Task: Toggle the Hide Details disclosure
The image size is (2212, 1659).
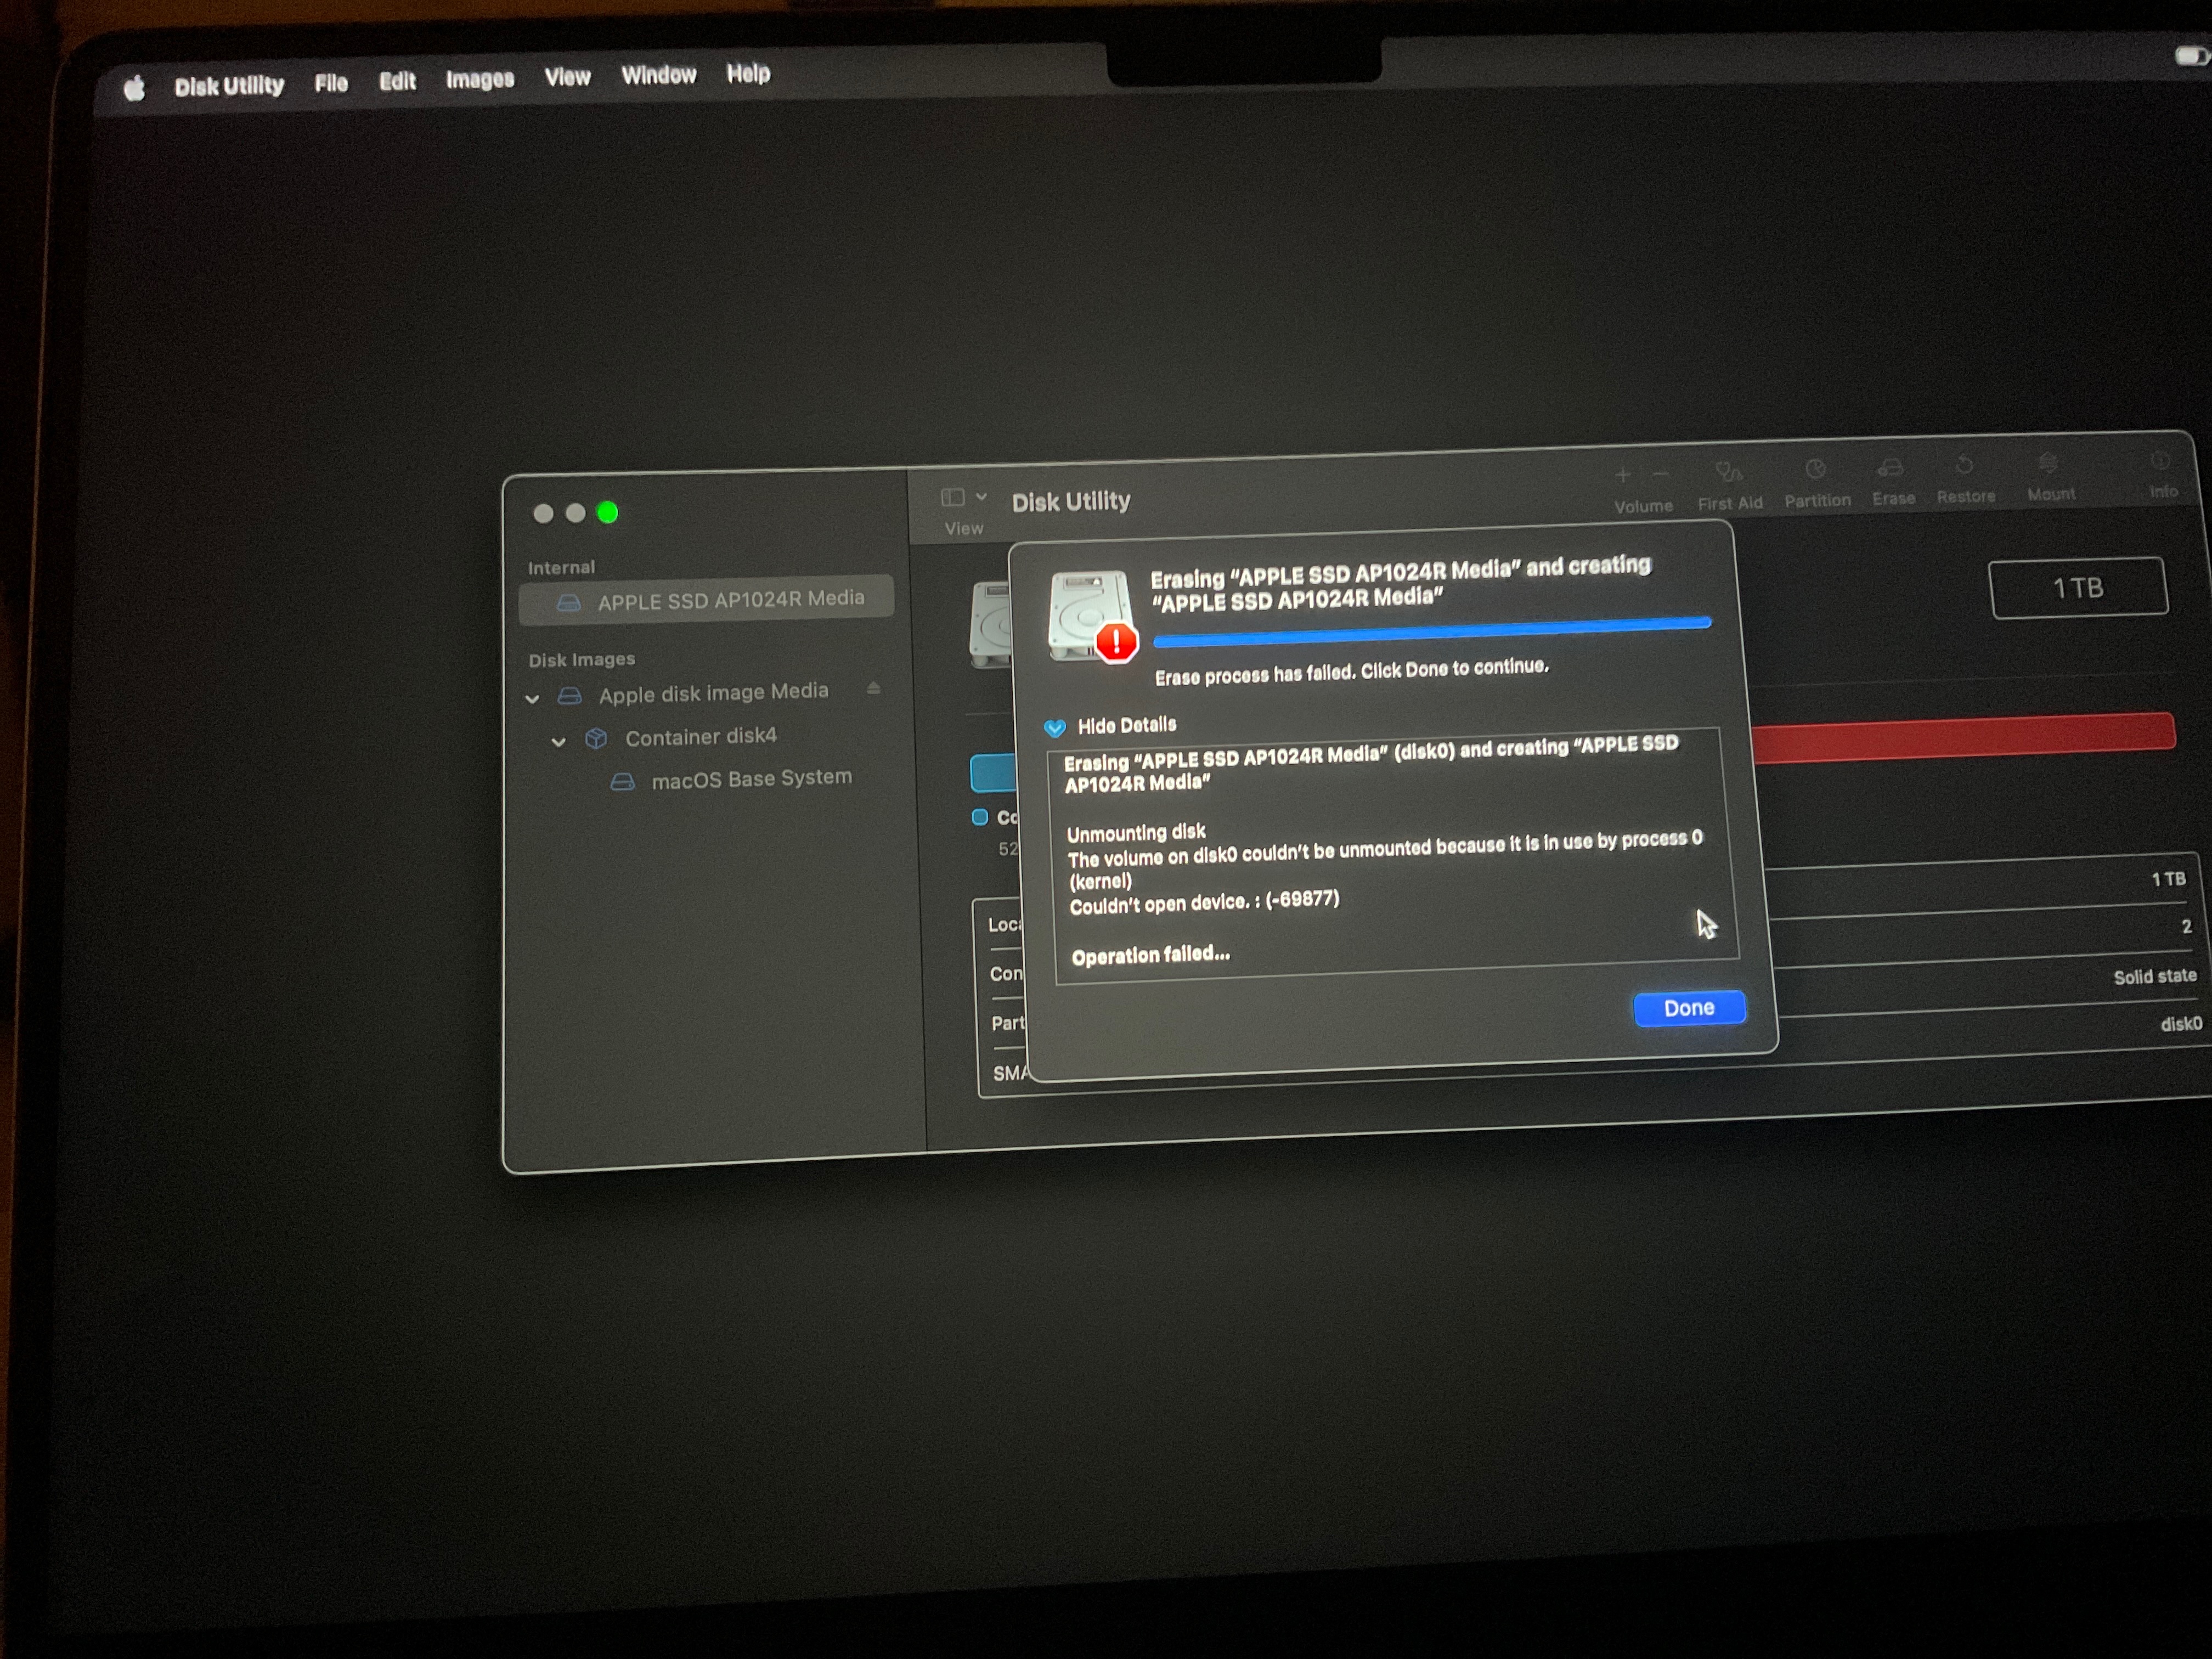Action: click(1055, 727)
